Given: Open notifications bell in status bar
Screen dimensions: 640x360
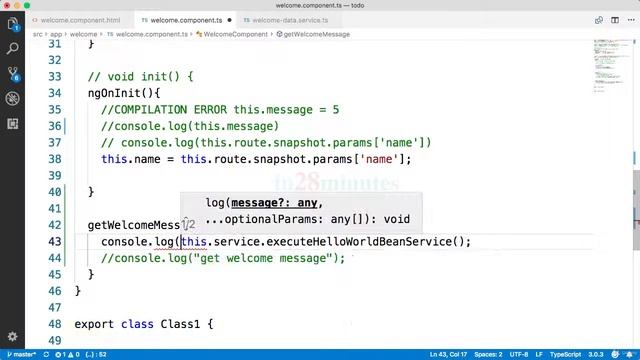Looking at the screenshot, I should click(x=630, y=354).
